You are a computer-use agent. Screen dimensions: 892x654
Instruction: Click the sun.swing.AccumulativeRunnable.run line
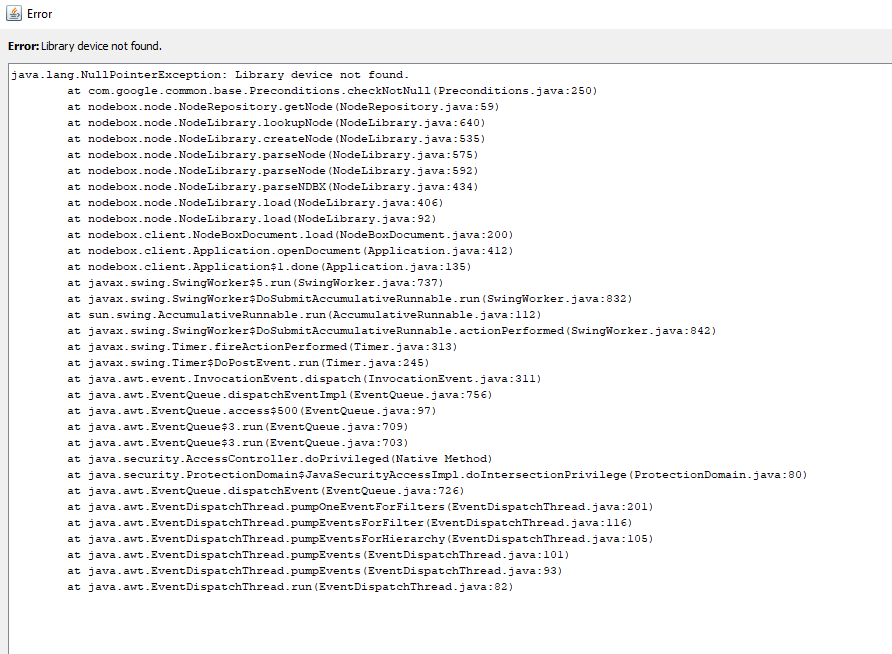point(304,314)
